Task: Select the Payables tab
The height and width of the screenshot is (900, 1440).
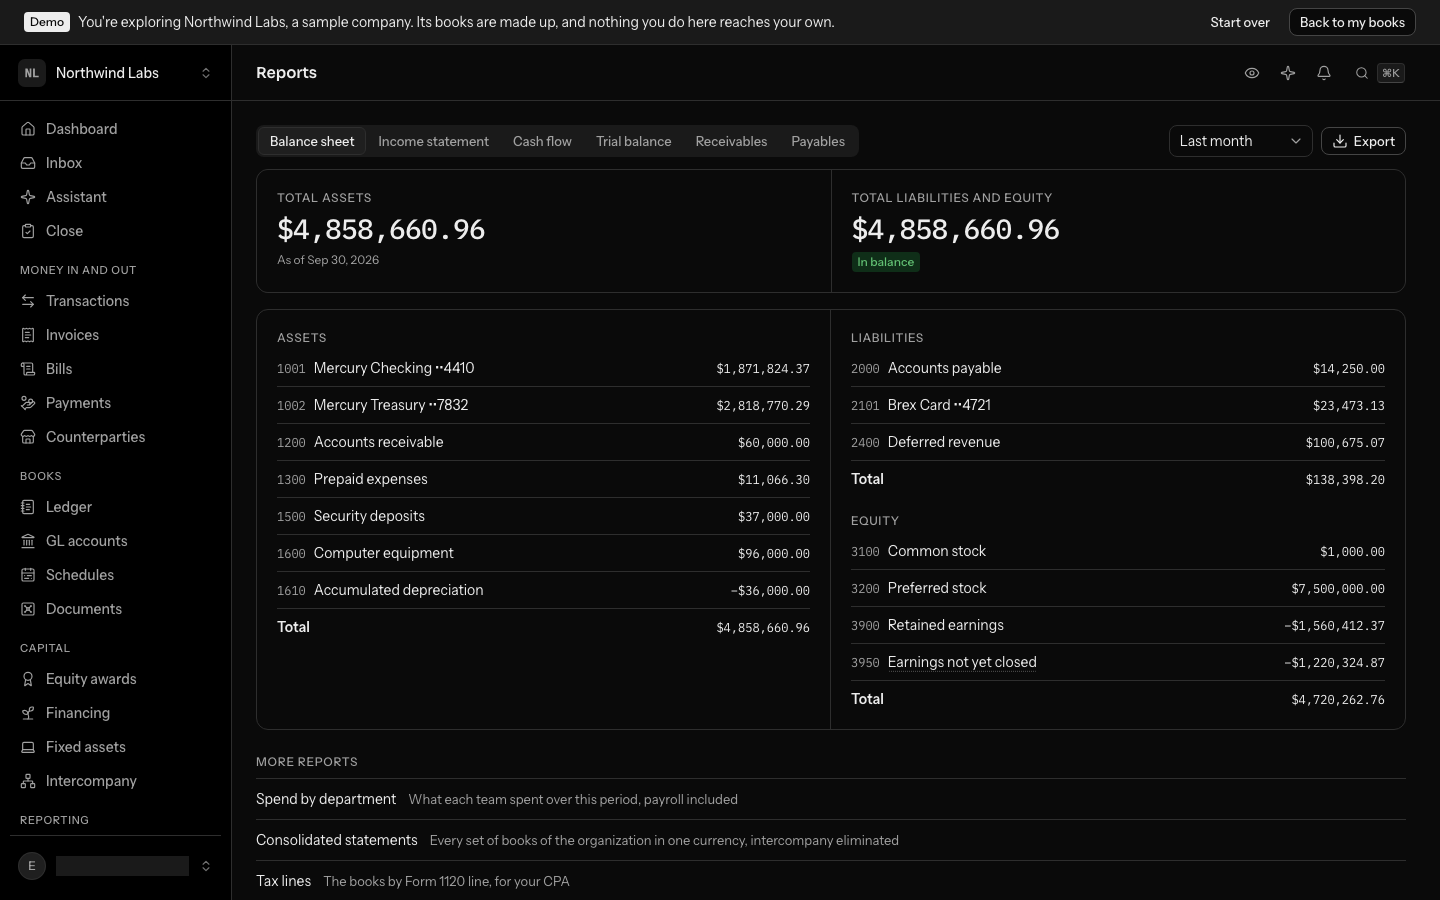Action: (x=818, y=141)
